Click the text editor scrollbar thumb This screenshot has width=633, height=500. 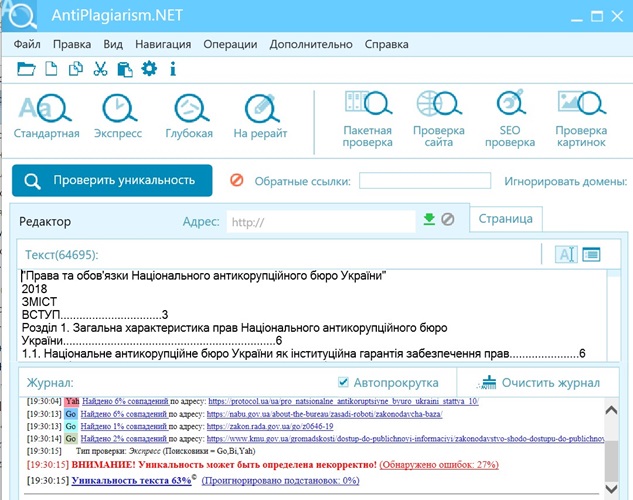[x=614, y=274]
